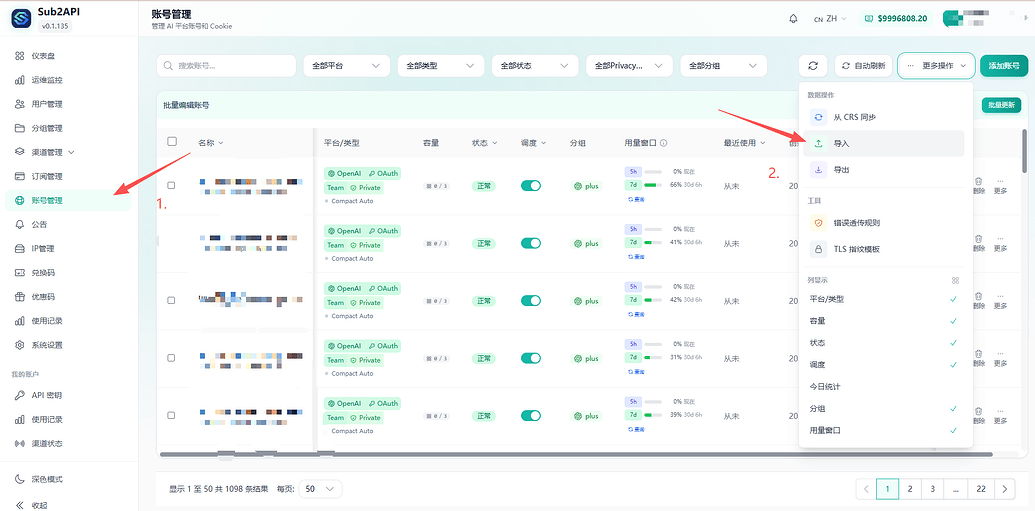This screenshot has height=511, width=1035.
Task: Expand the 渠道管理 sidebar group
Action: click(69, 153)
